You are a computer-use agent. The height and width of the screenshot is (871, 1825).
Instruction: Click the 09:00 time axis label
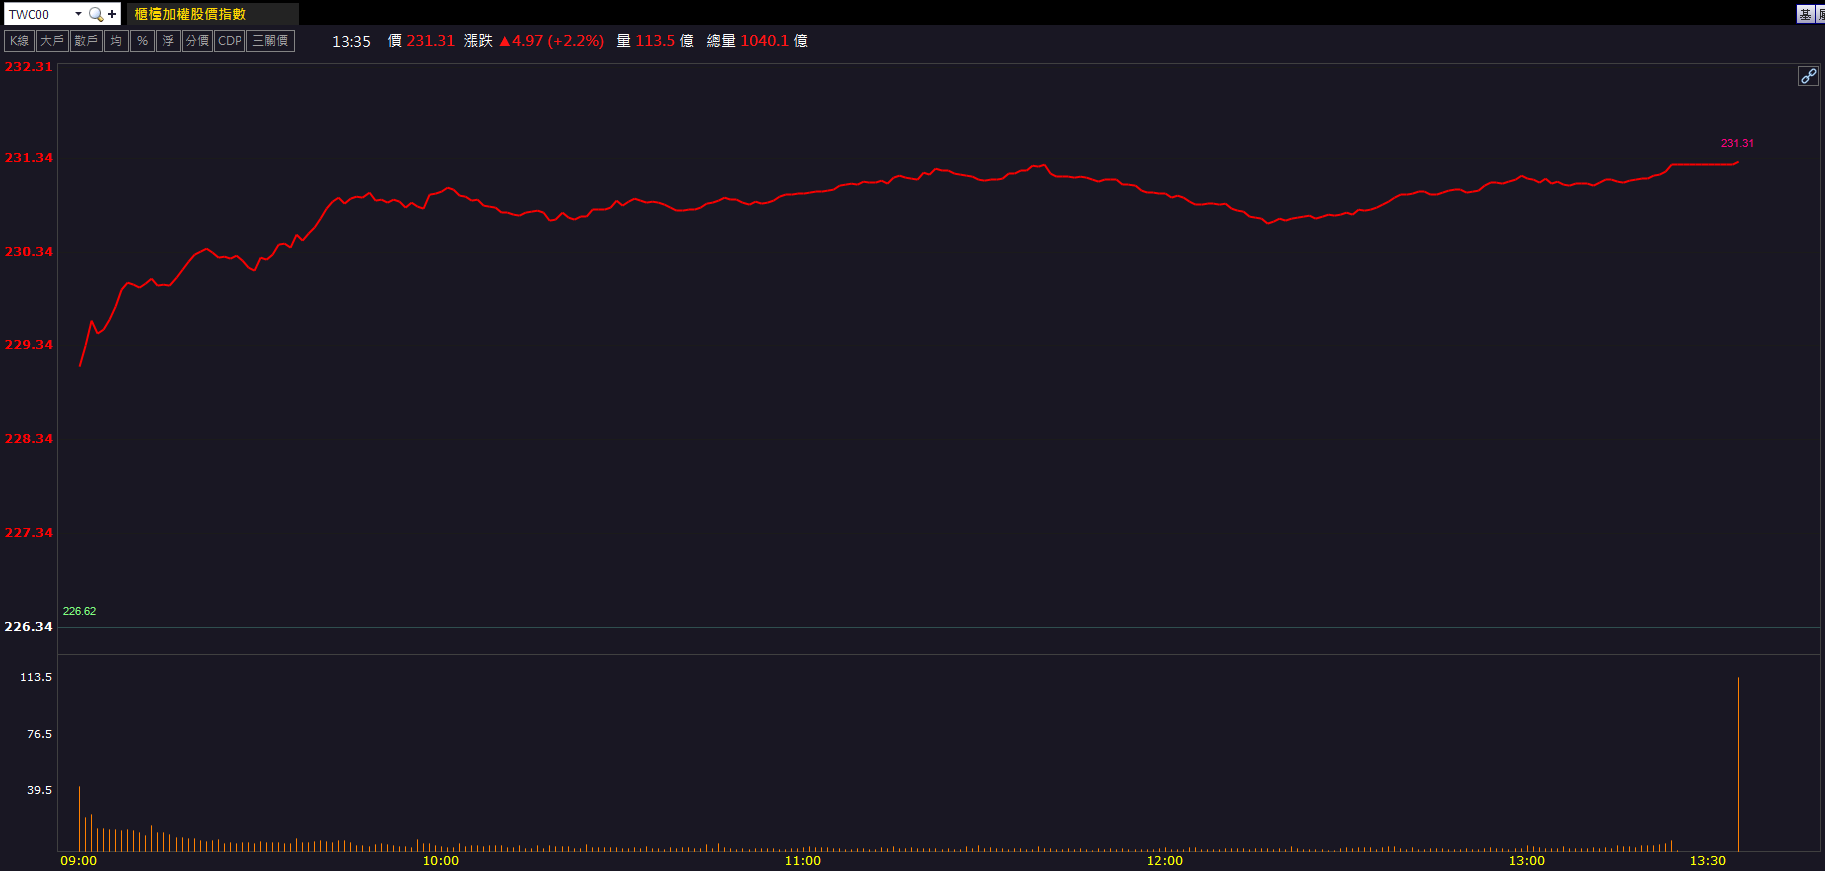point(79,861)
